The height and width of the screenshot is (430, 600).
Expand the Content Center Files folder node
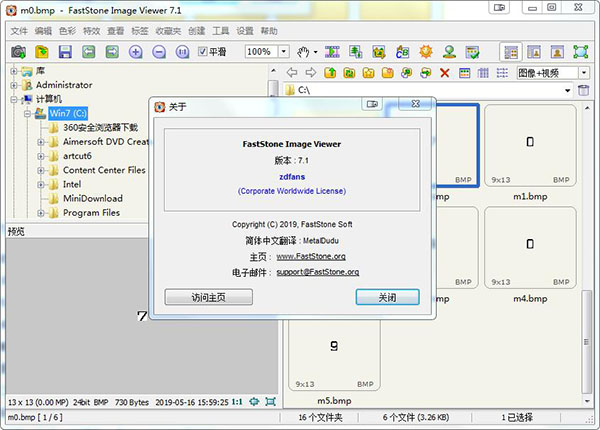coord(41,171)
